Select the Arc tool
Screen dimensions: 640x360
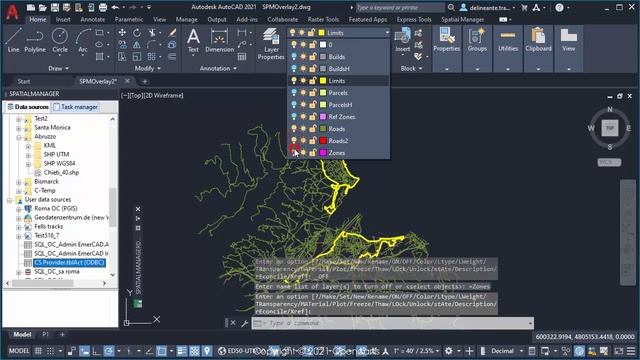coord(83,40)
